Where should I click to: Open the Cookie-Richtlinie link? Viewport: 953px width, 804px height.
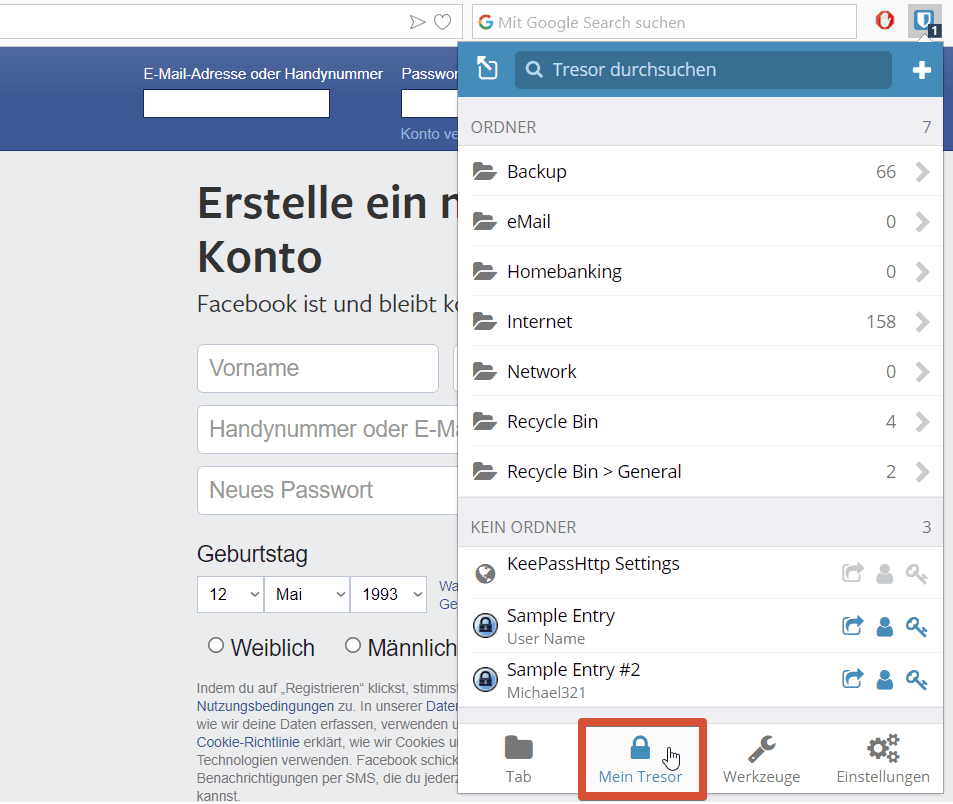[248, 742]
